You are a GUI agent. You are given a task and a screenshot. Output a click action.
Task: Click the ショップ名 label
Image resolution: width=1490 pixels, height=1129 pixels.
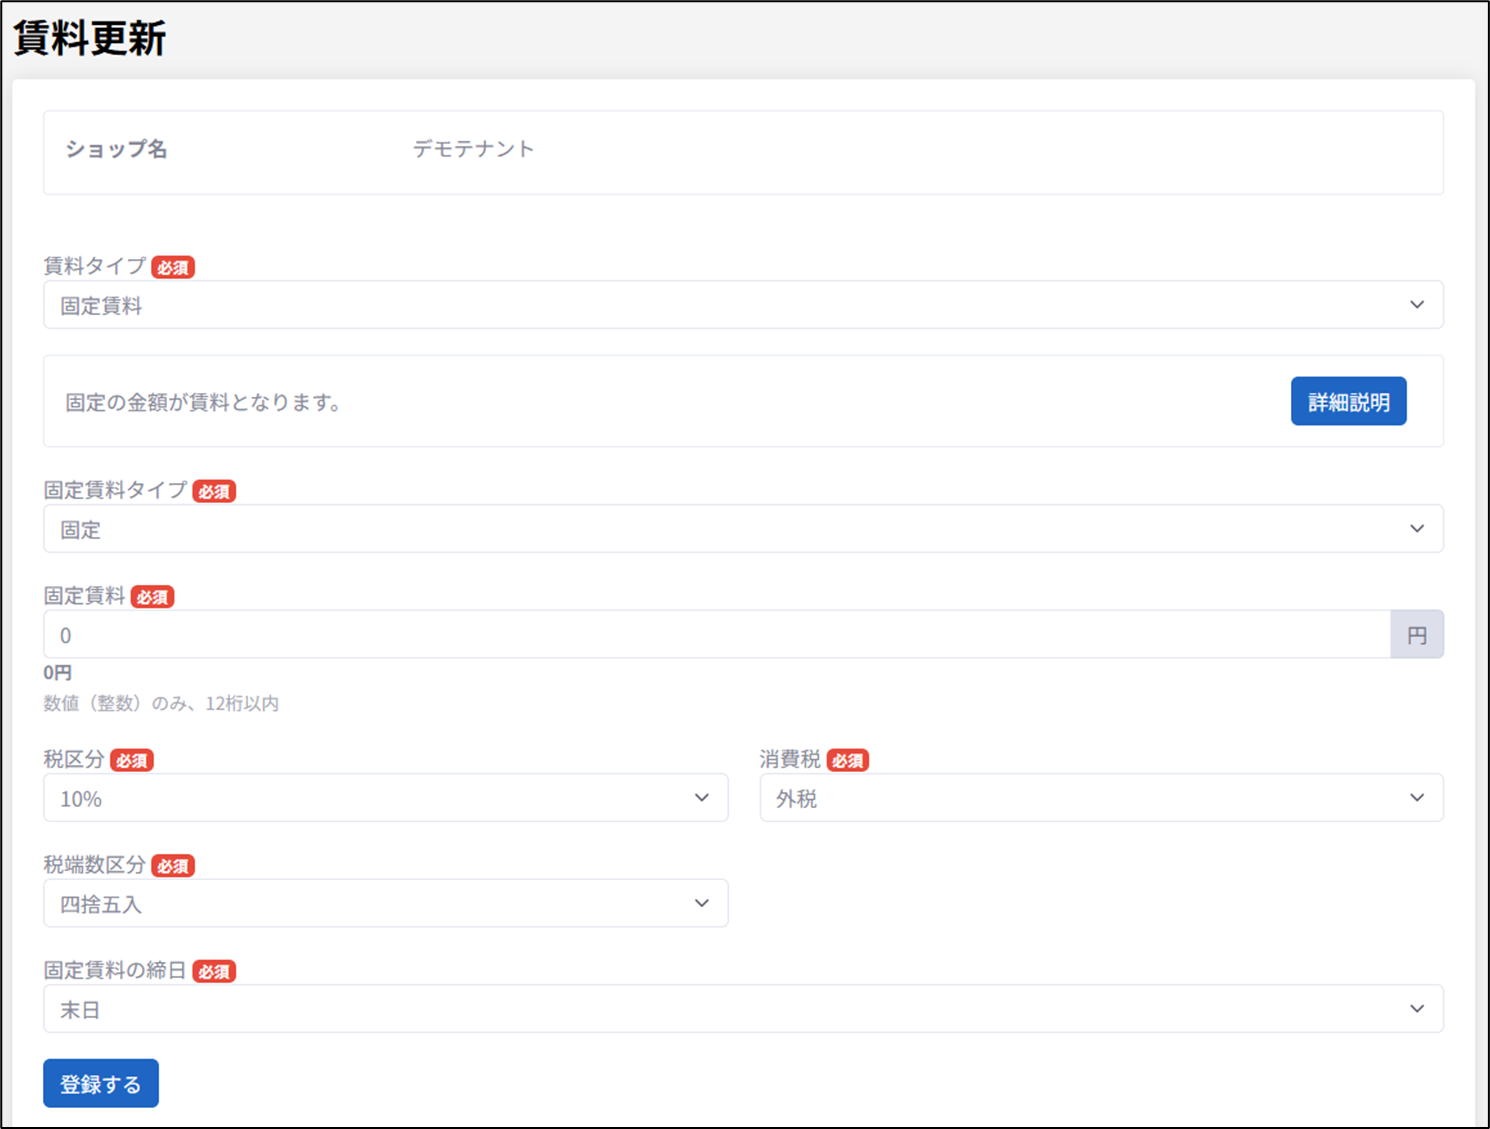(x=116, y=150)
